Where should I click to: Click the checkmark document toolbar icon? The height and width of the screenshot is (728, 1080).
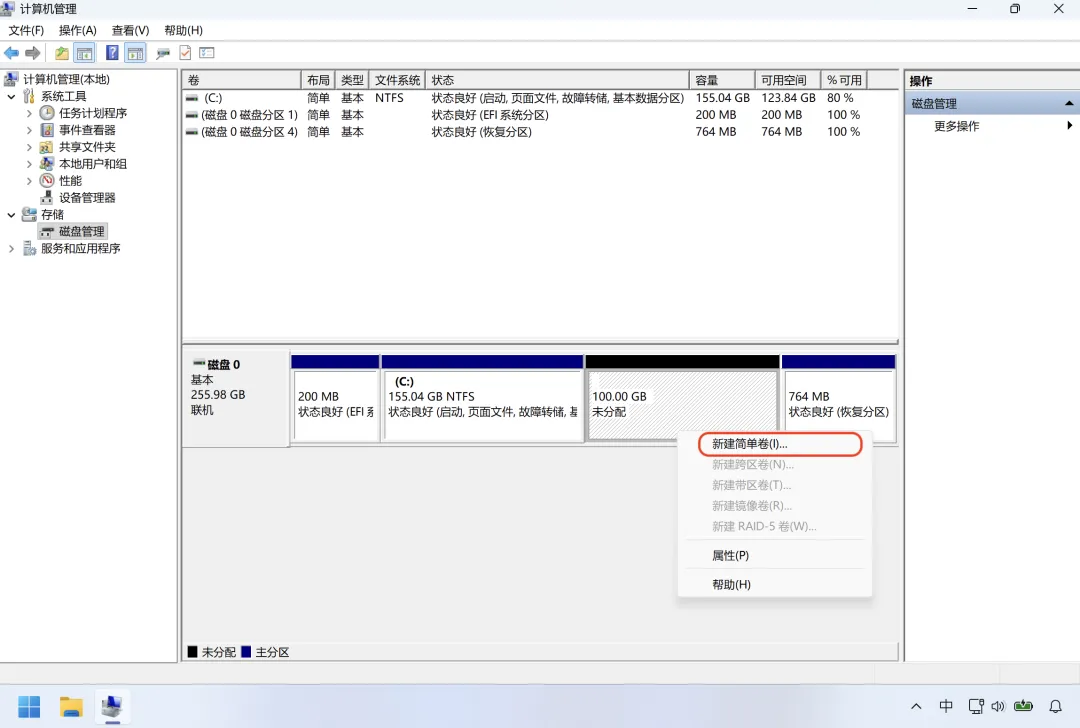pyautogui.click(x=184, y=52)
